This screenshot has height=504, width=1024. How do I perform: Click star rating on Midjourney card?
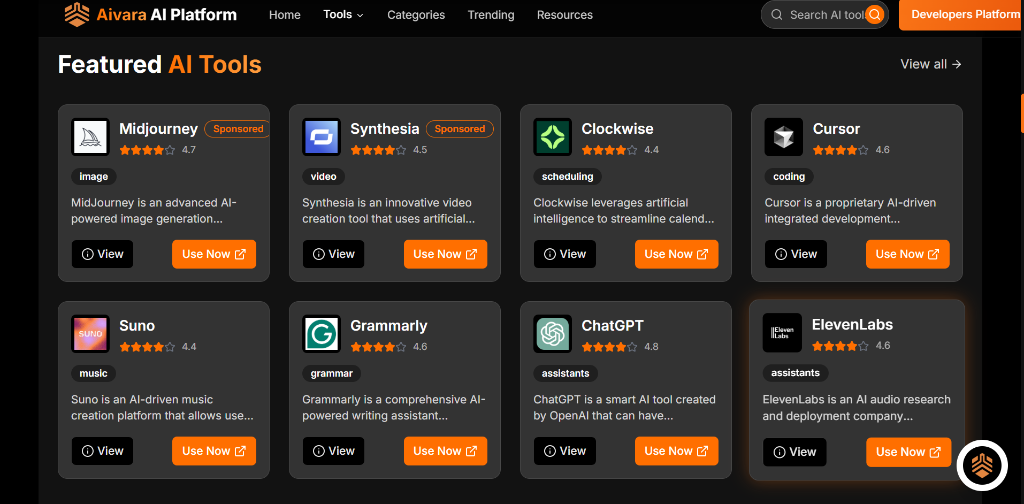click(147, 150)
